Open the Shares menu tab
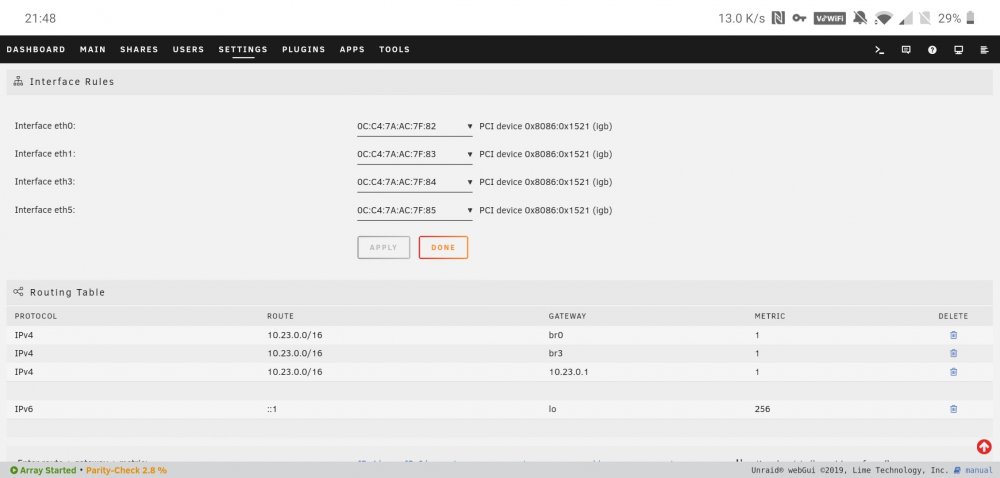Screen dimensions: 1000x478 (x=139, y=50)
